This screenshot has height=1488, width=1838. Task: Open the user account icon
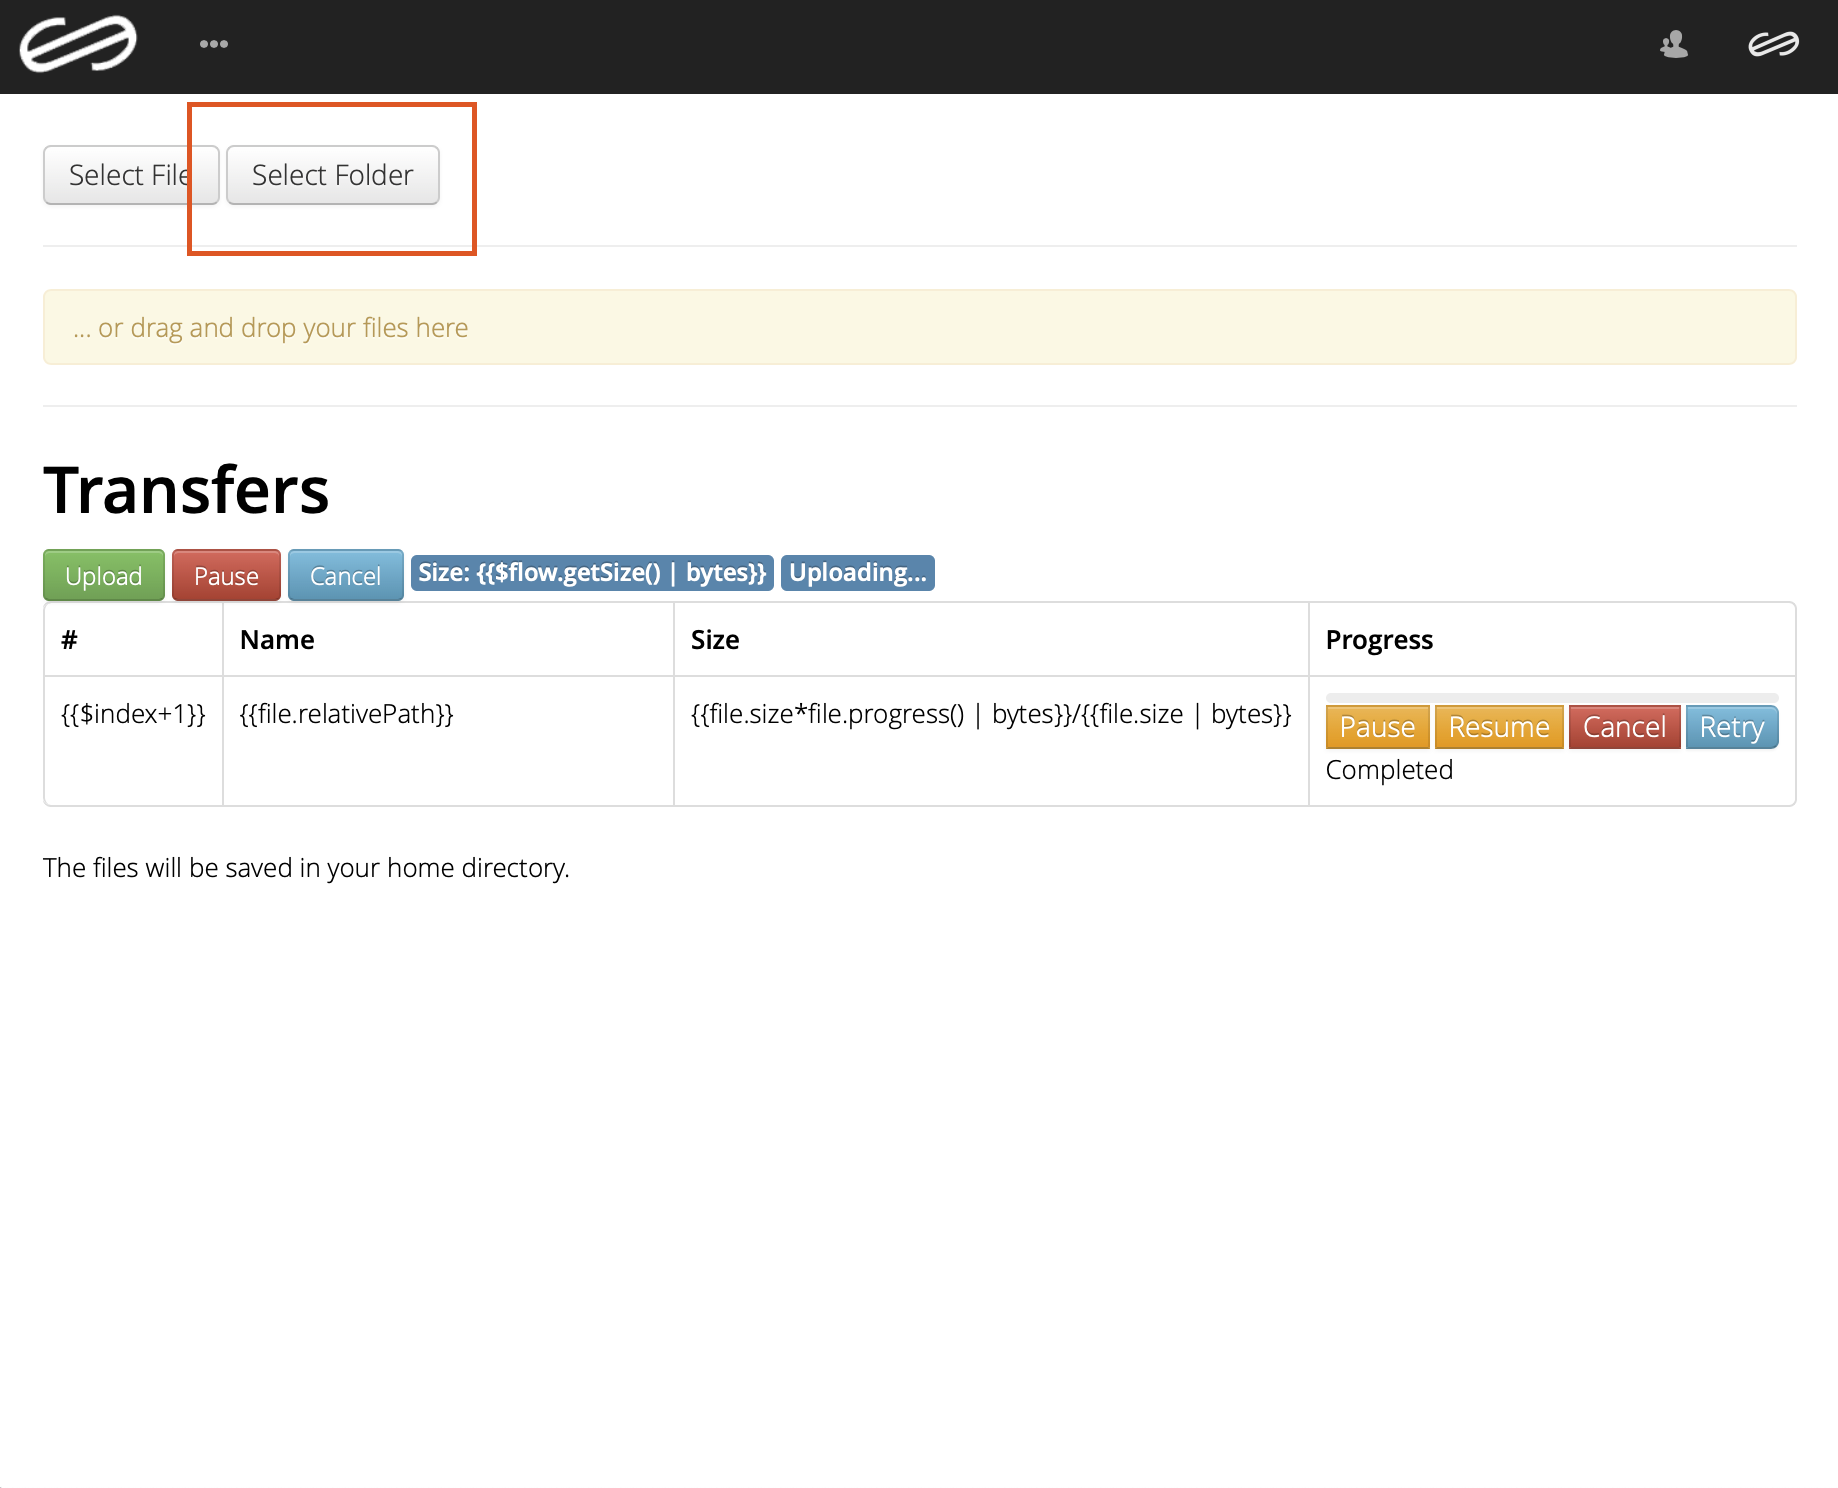[1674, 44]
